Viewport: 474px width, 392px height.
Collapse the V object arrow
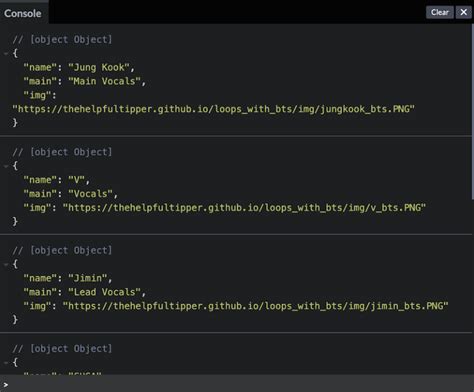click(6, 166)
